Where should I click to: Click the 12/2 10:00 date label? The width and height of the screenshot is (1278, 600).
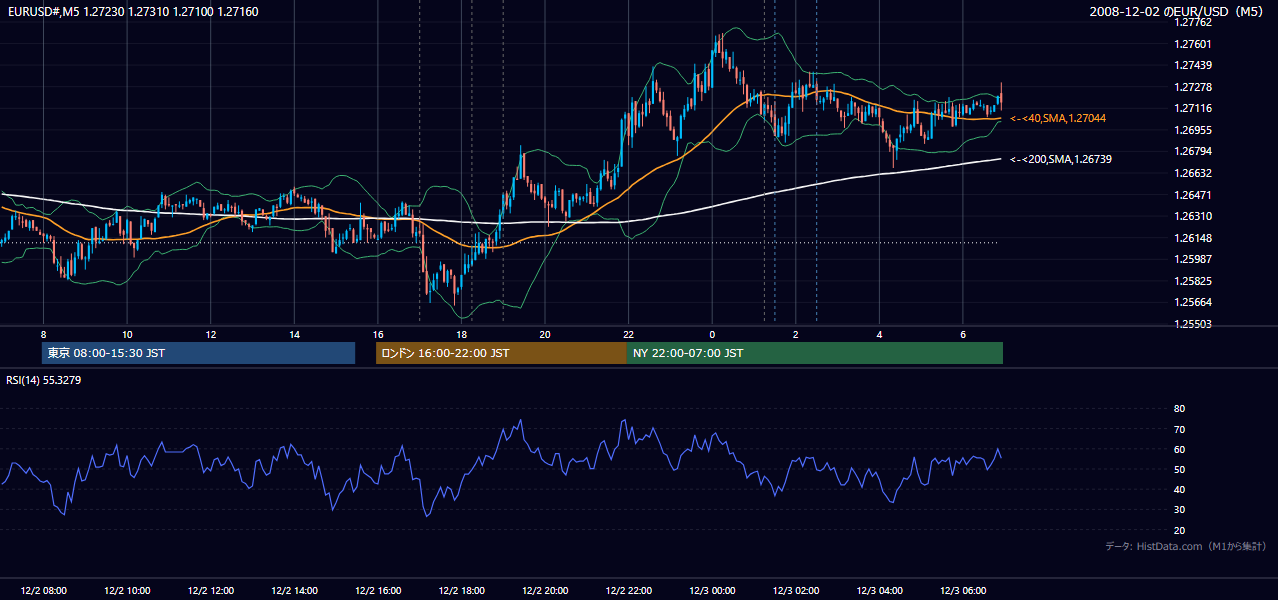tap(127, 591)
